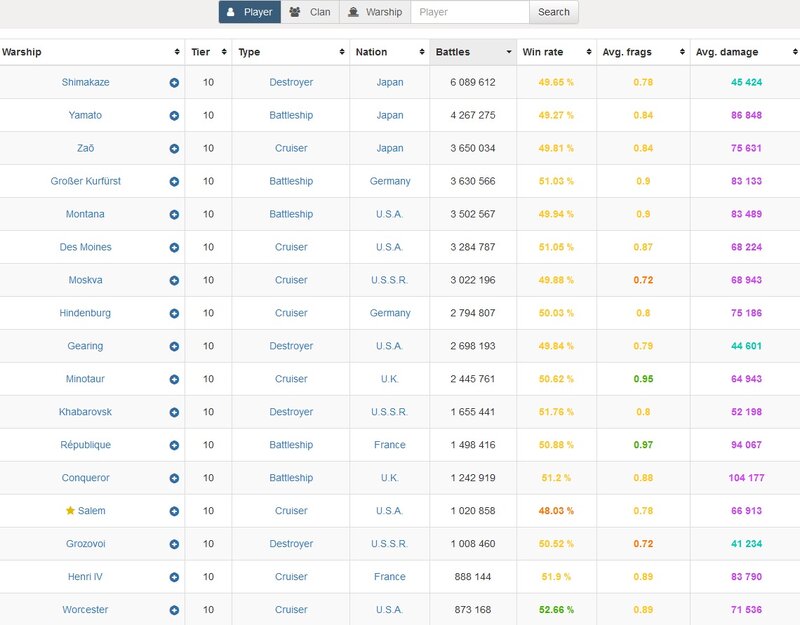Viewport: 800px width, 625px height.
Task: Click Cruiser type link in Hindenburg row
Action: coord(291,313)
